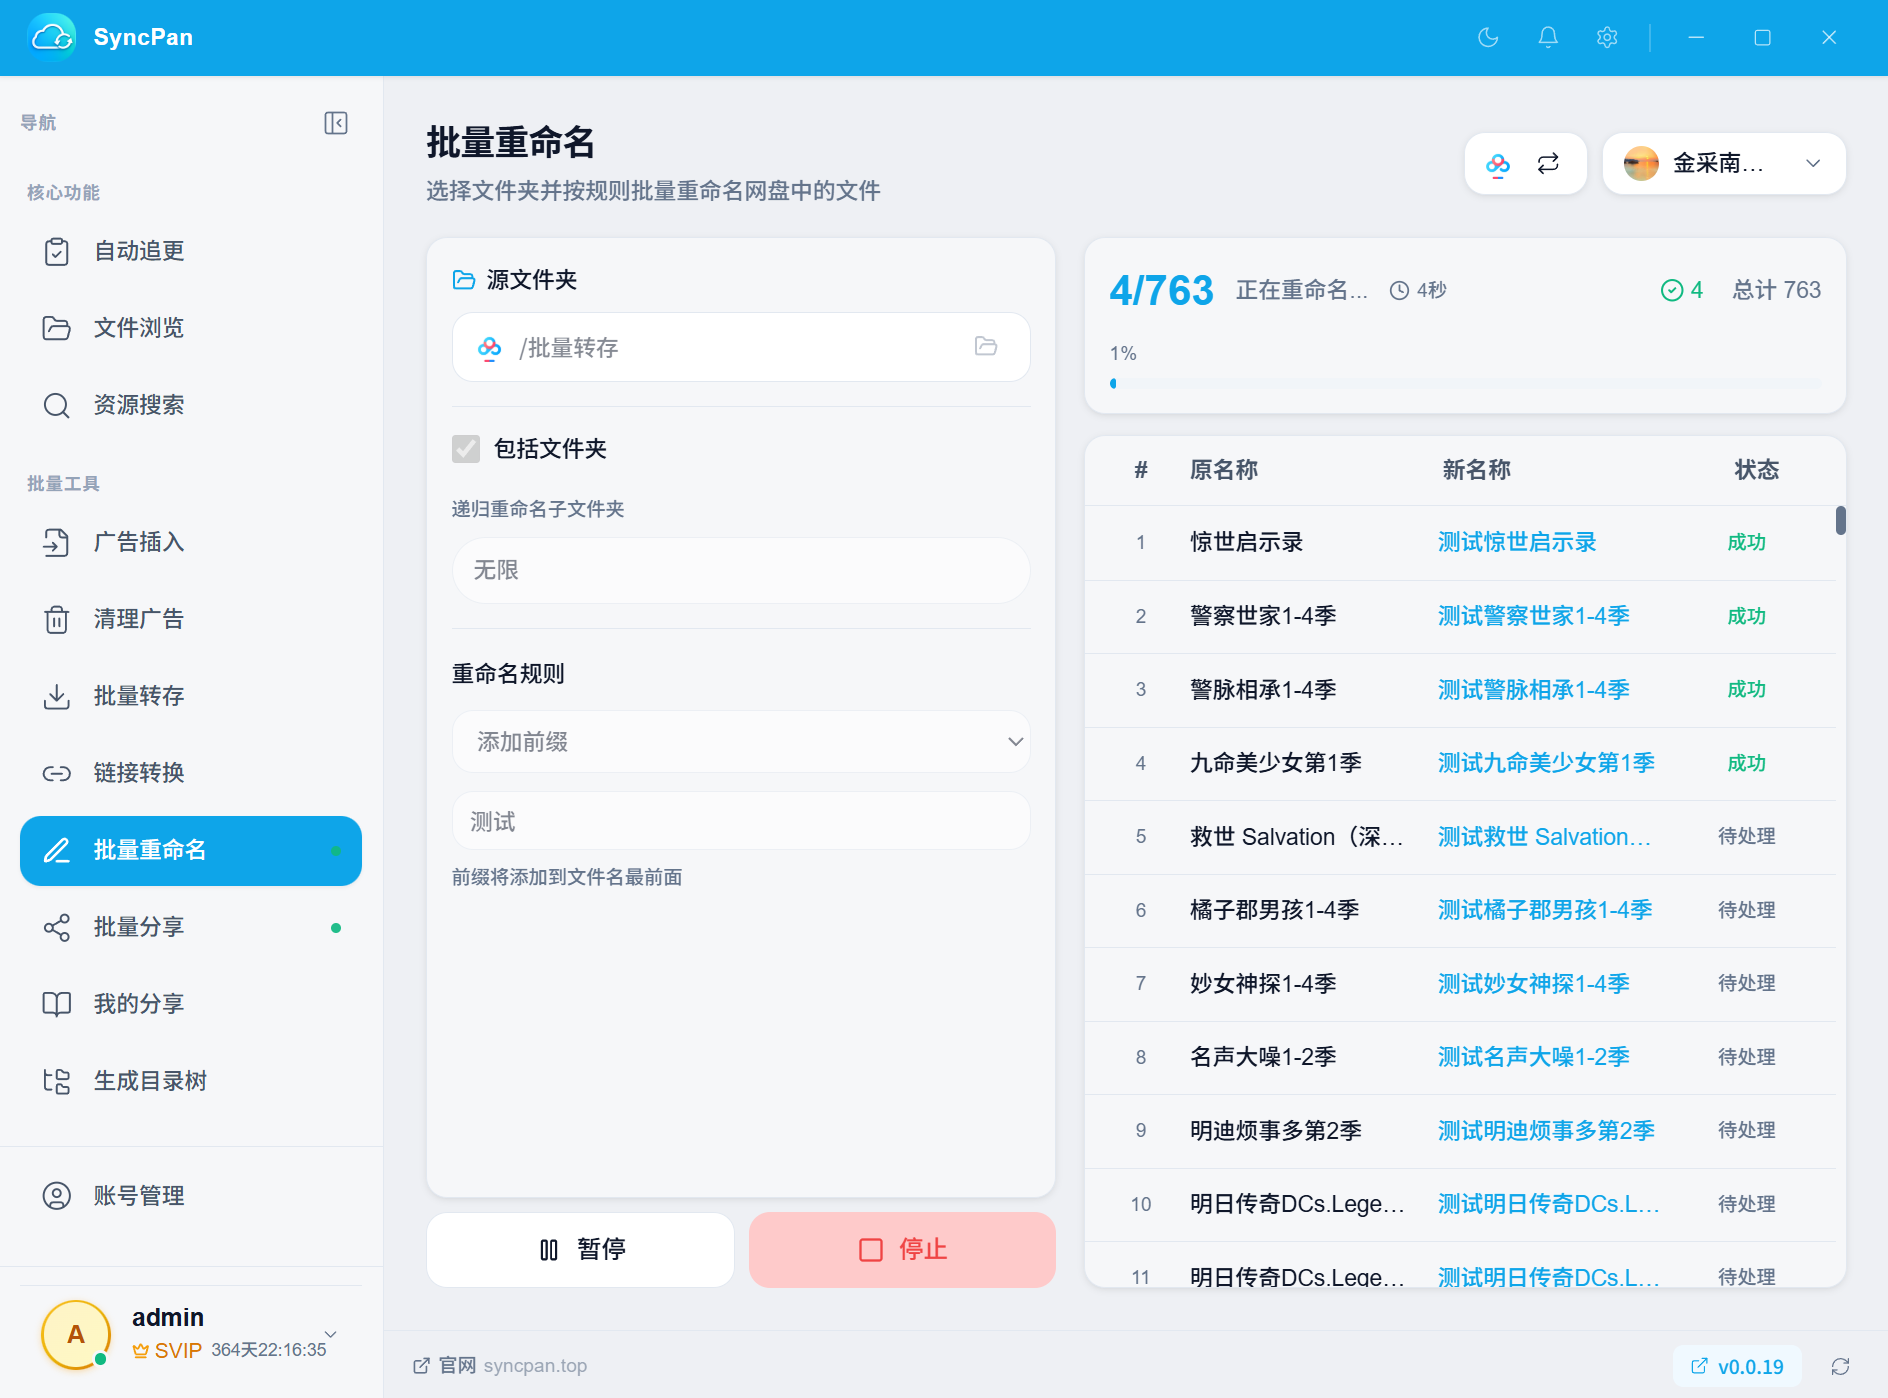Click 测试九命美少女第1季 new name
This screenshot has width=1888, height=1398.
[x=1546, y=763]
